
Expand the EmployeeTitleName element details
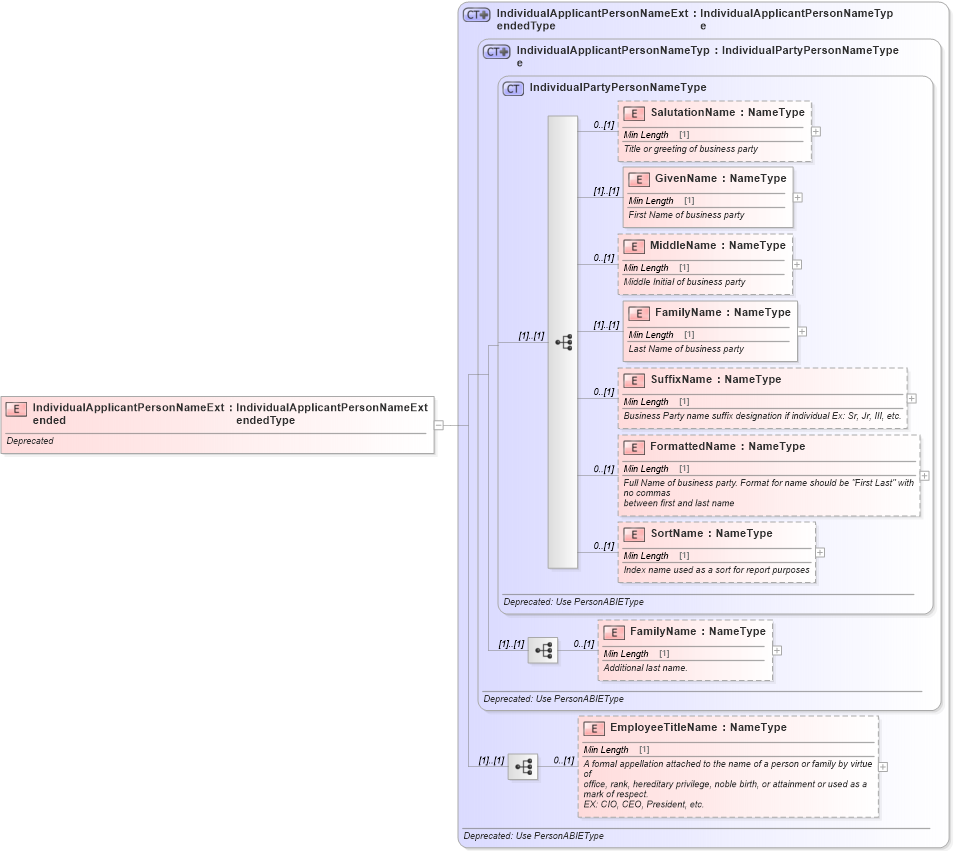[x=885, y=766]
